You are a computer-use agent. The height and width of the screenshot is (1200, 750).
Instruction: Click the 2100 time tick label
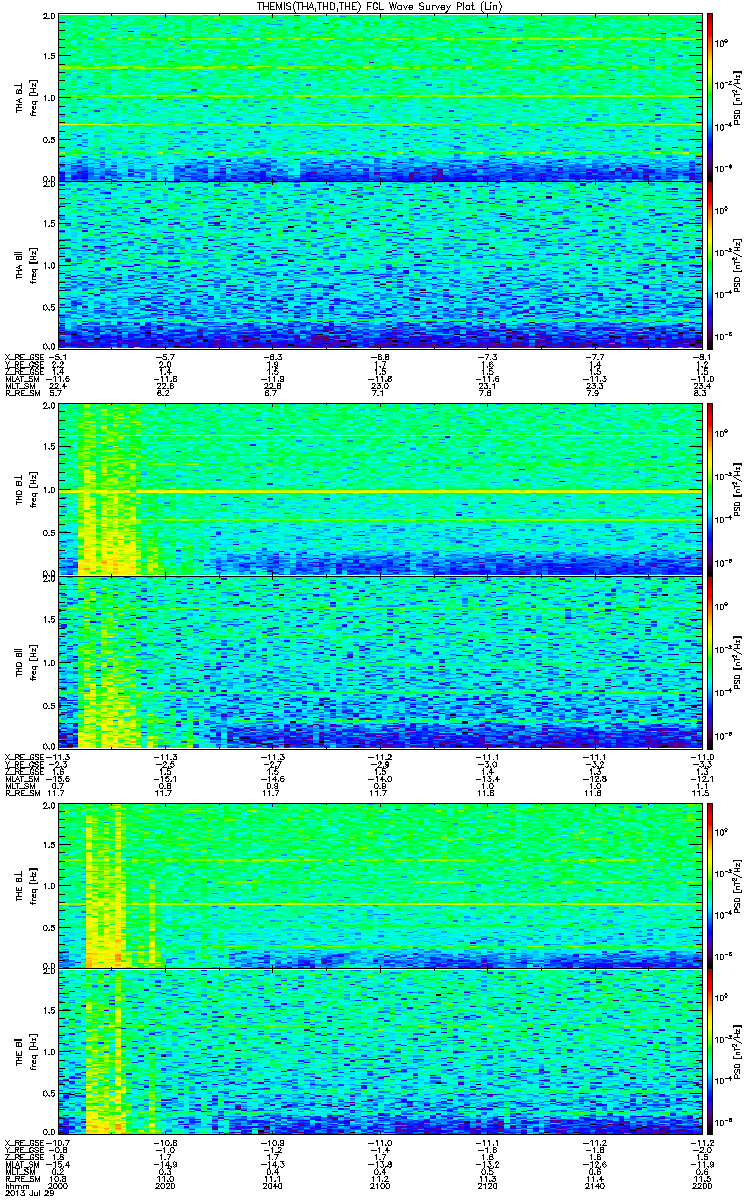(x=380, y=1186)
